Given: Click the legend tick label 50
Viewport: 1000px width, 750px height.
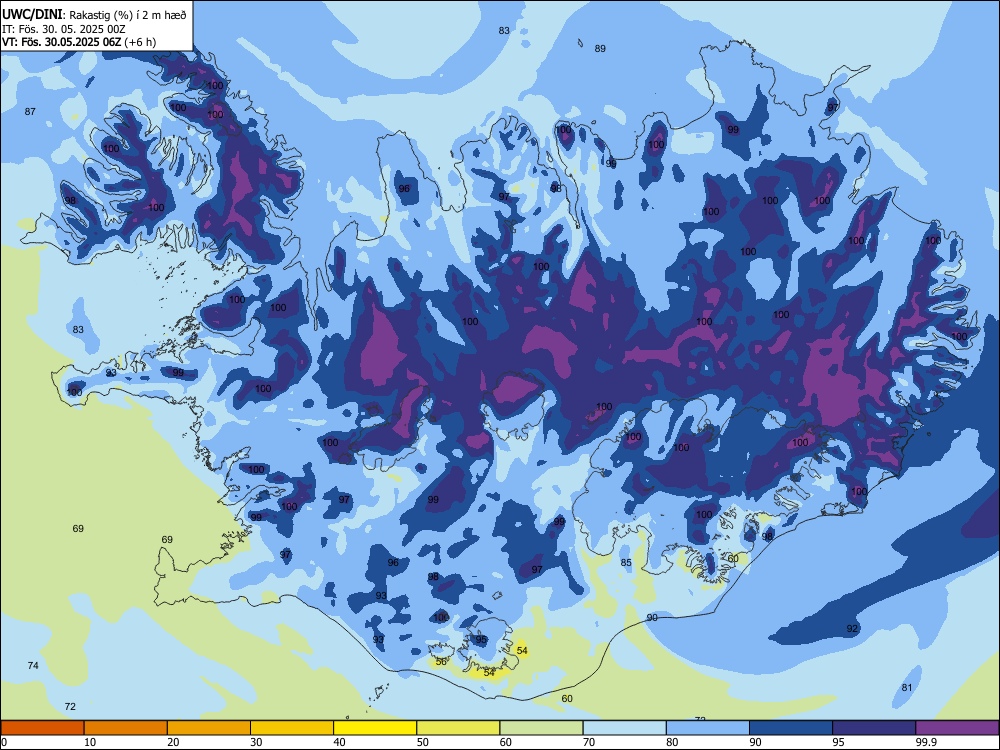Looking at the screenshot, I should [x=422, y=742].
